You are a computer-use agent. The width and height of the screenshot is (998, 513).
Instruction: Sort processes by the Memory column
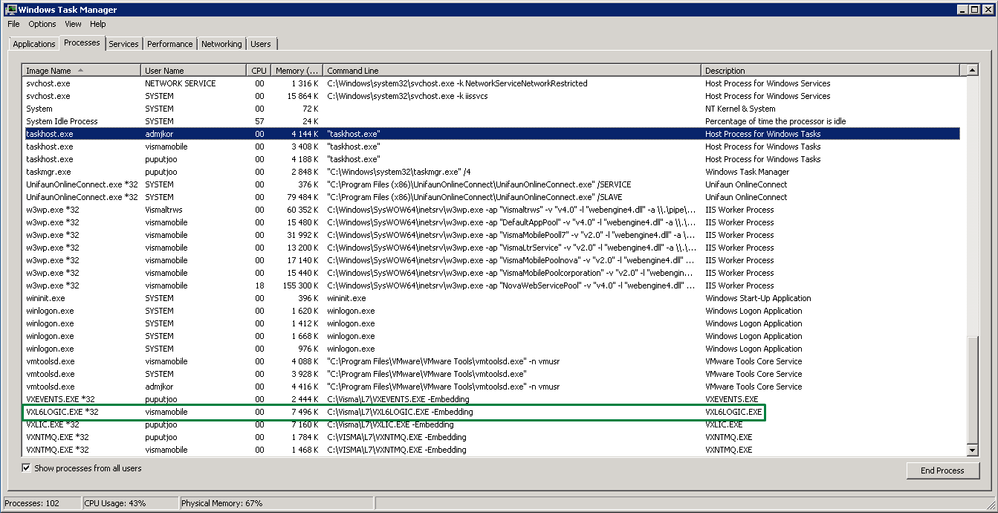[297, 71]
